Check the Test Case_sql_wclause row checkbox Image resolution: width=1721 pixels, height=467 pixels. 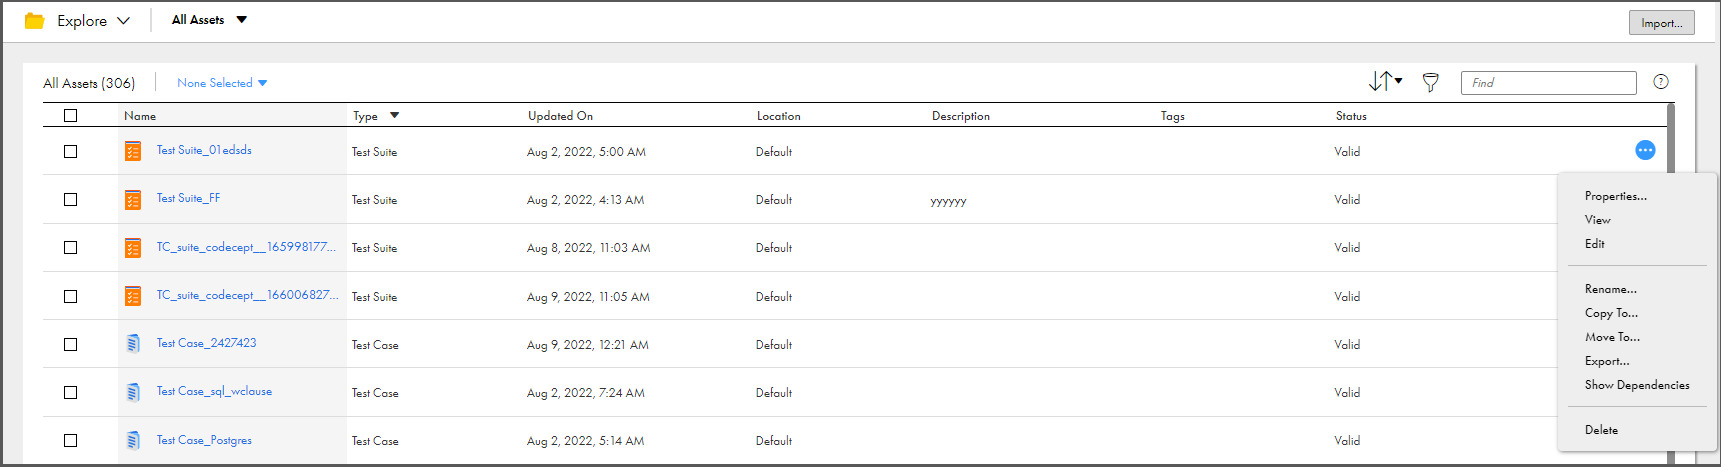(70, 392)
